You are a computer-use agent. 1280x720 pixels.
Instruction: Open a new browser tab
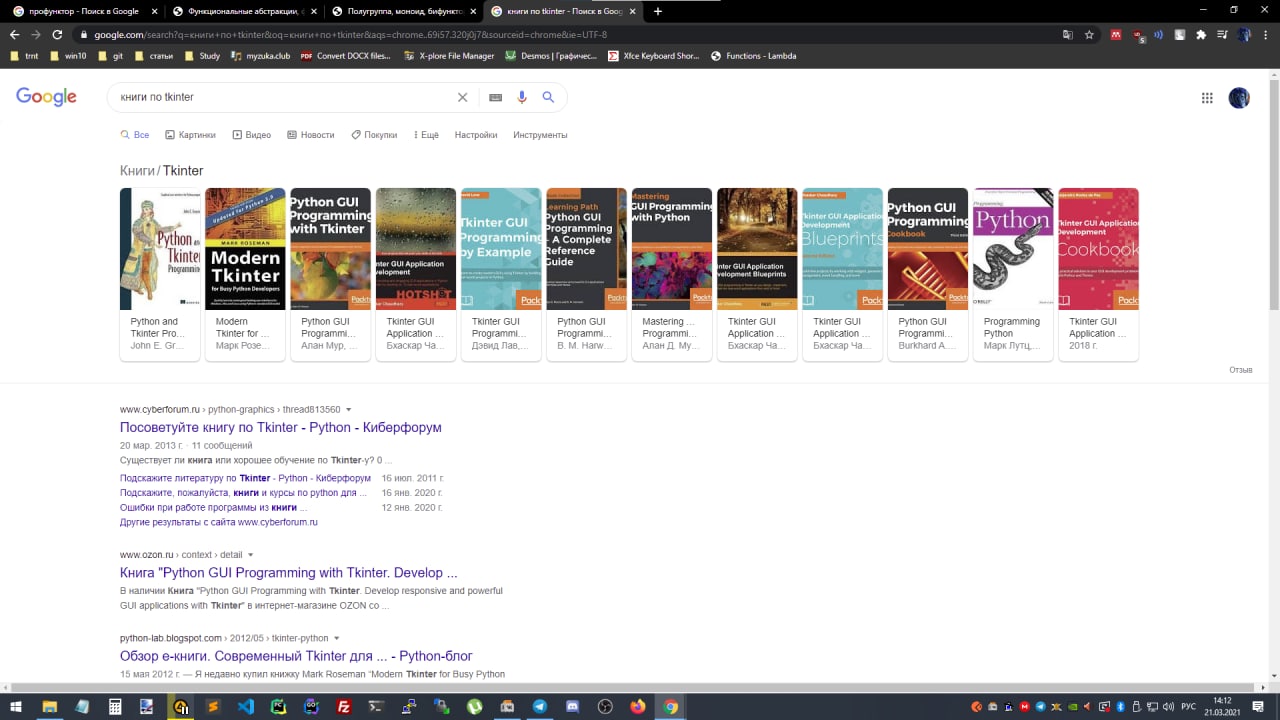click(x=657, y=11)
